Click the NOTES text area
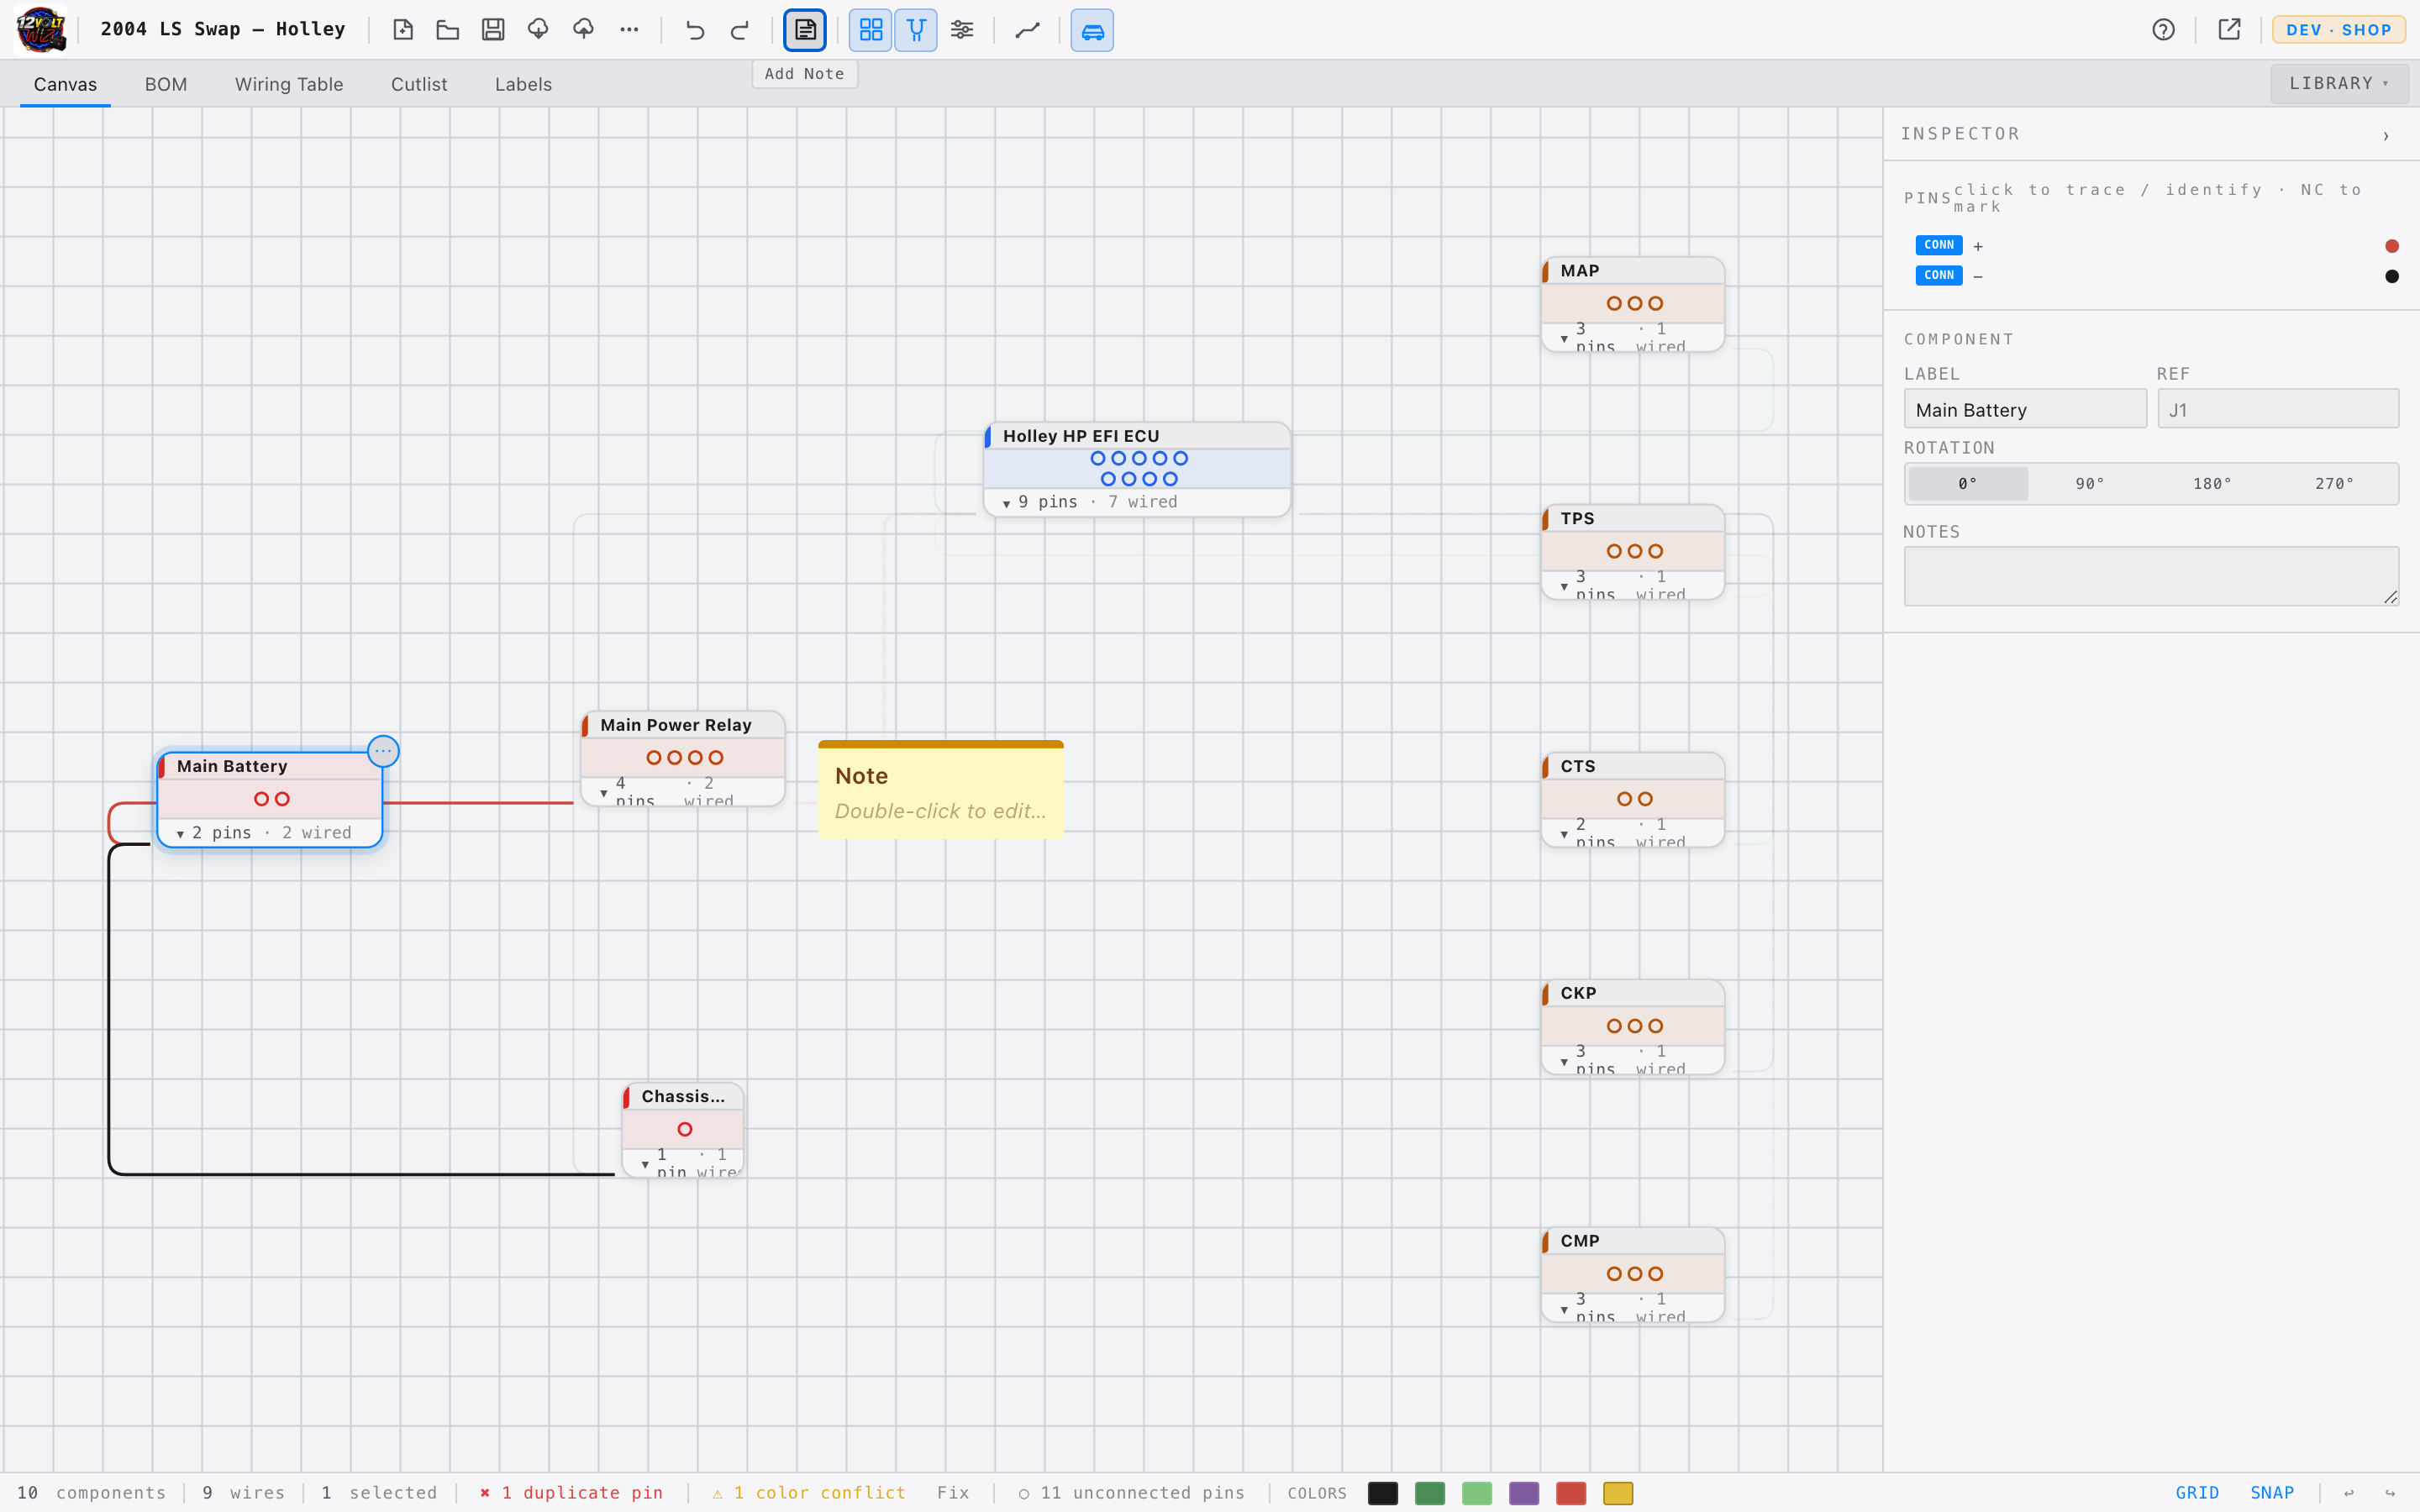This screenshot has height=1512, width=2420. tap(2151, 576)
